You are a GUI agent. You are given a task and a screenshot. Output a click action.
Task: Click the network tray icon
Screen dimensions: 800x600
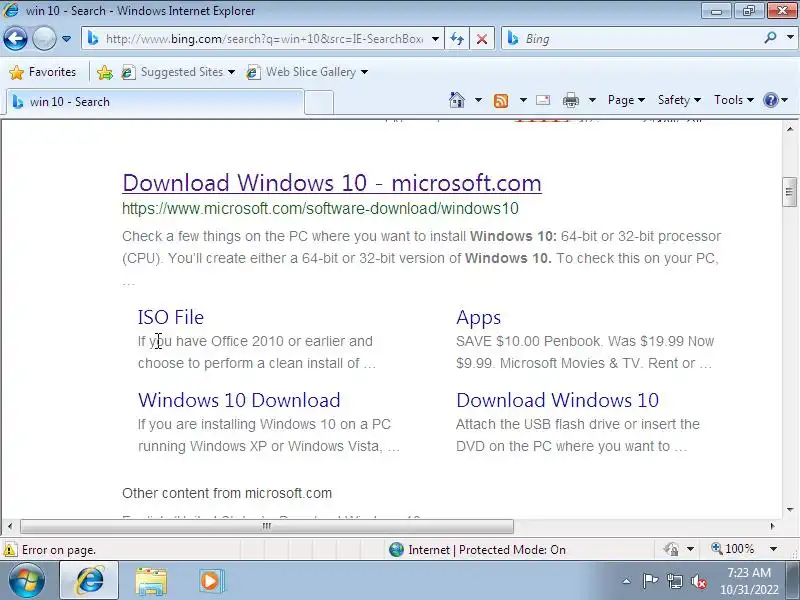(674, 581)
